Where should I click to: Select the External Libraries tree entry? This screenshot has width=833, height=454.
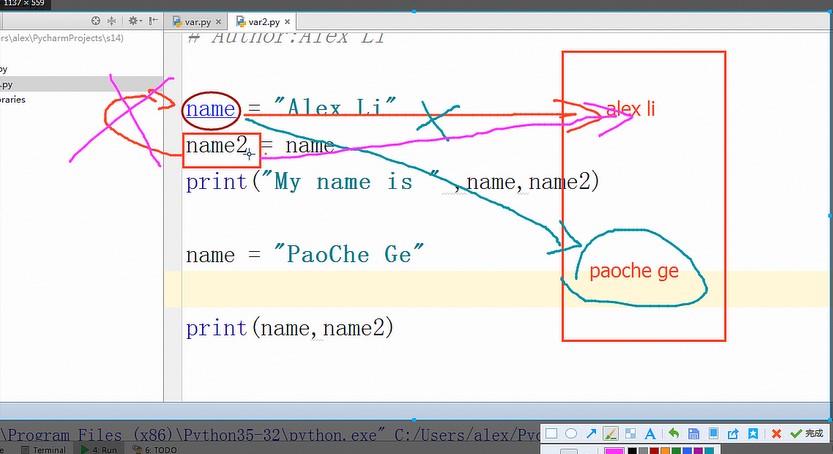pos(13,100)
